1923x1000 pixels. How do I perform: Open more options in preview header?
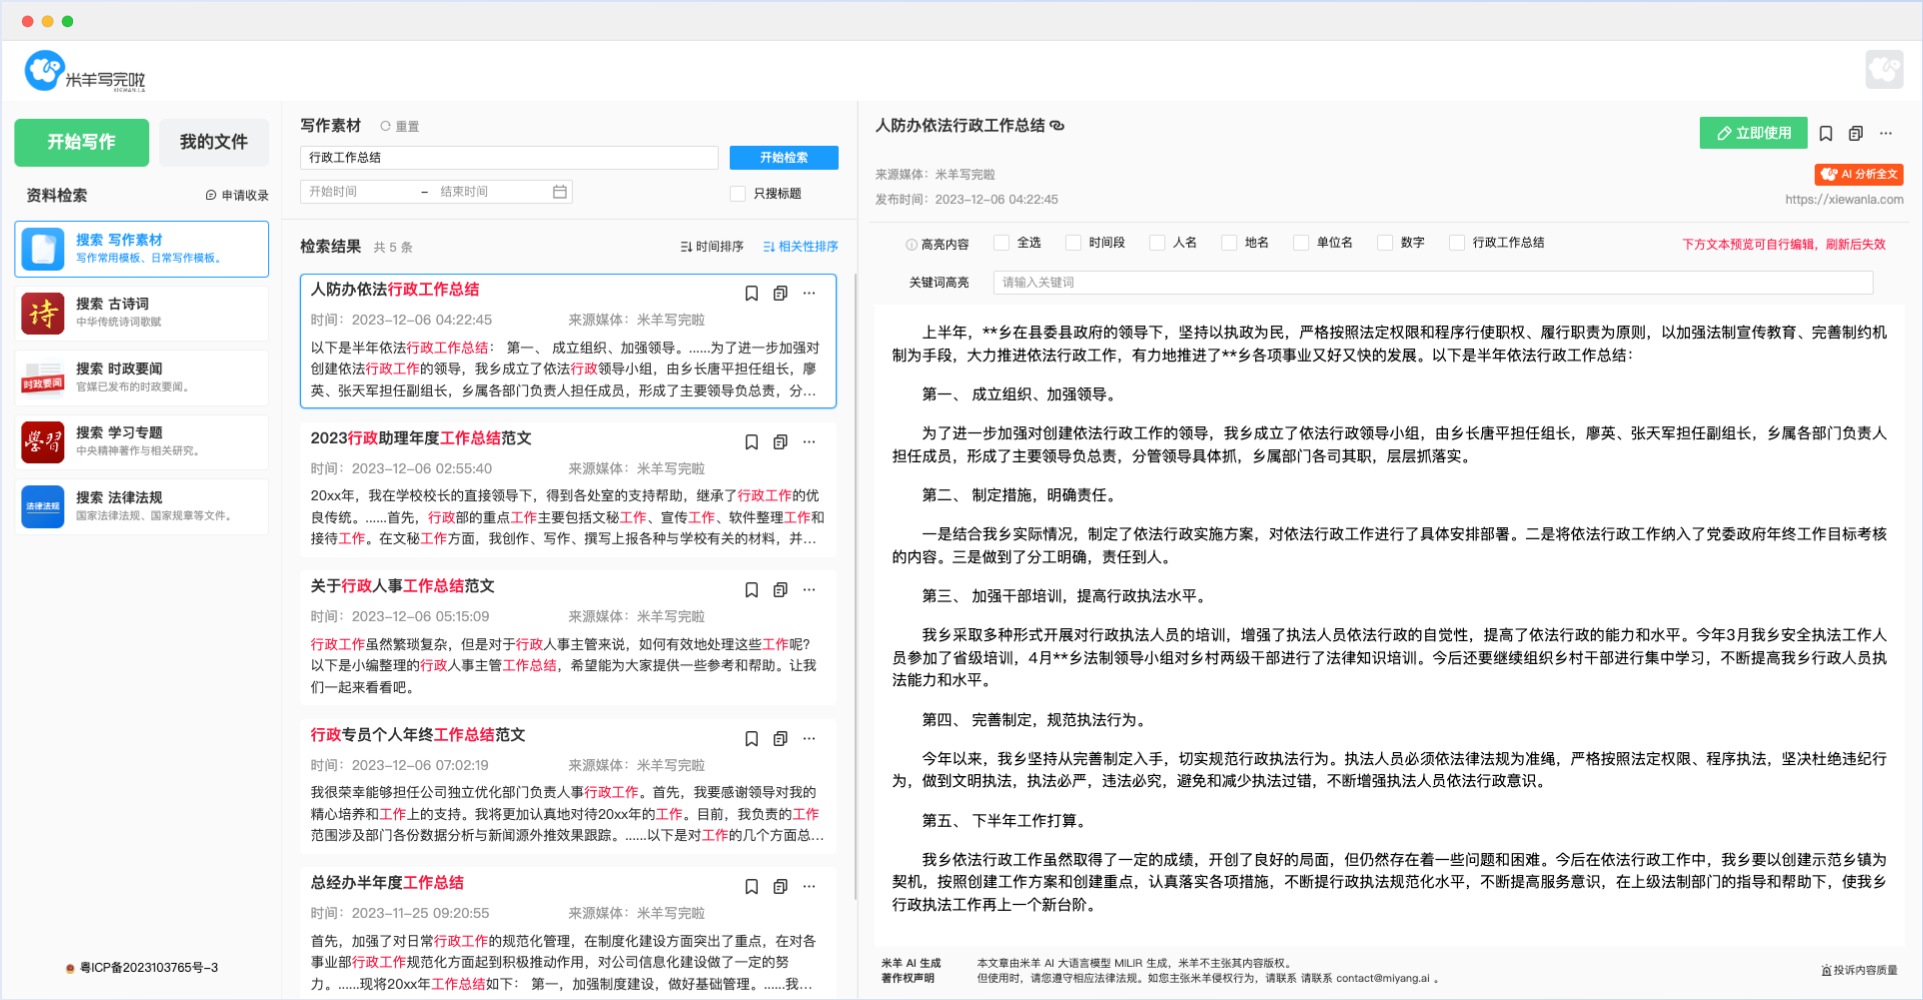[1886, 133]
